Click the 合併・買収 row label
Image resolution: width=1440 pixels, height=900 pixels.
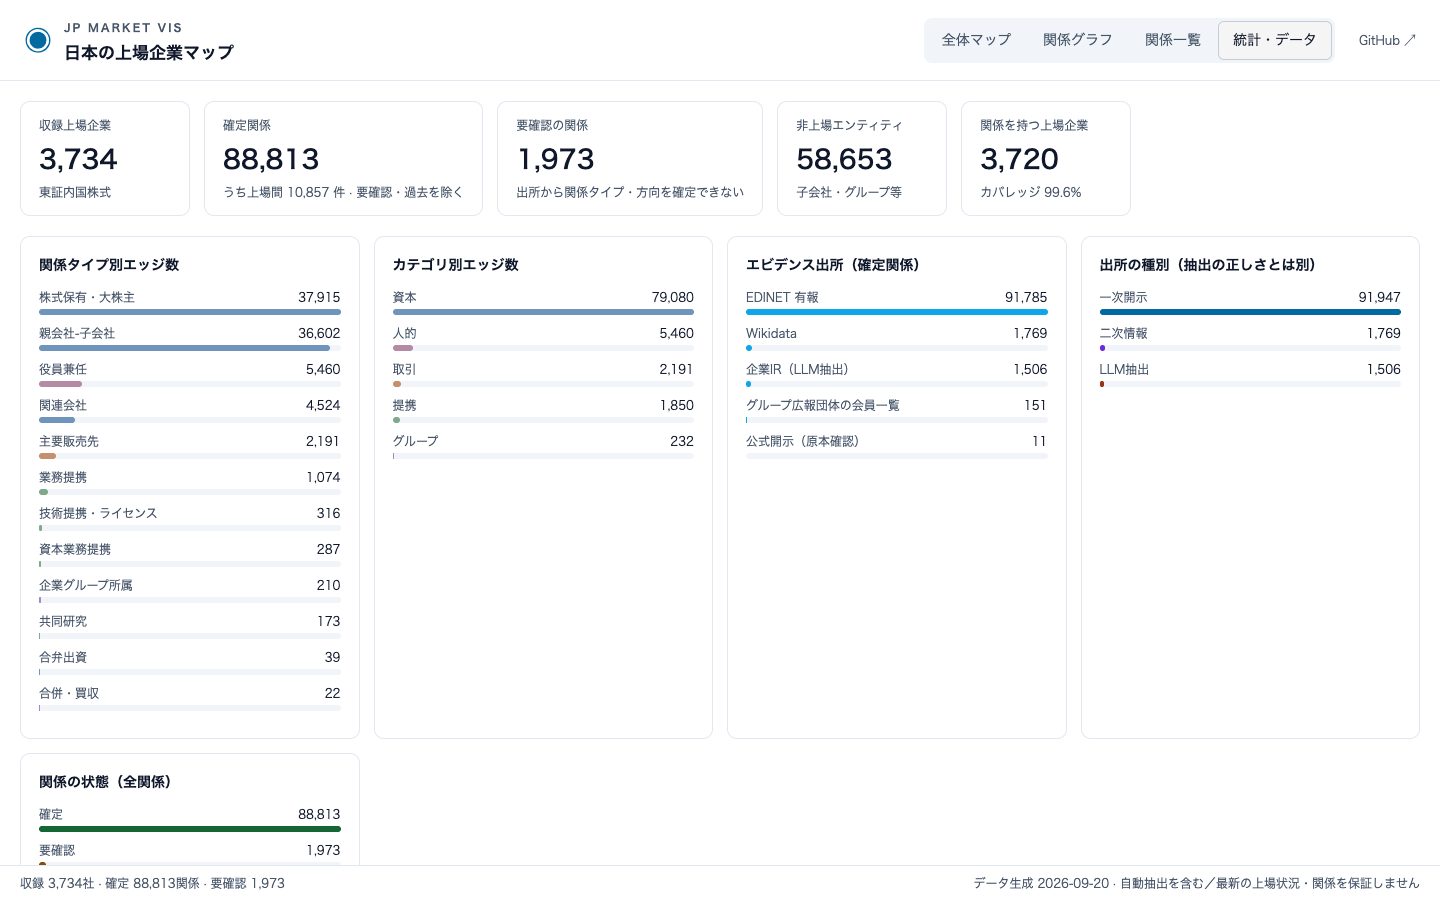coord(69,693)
